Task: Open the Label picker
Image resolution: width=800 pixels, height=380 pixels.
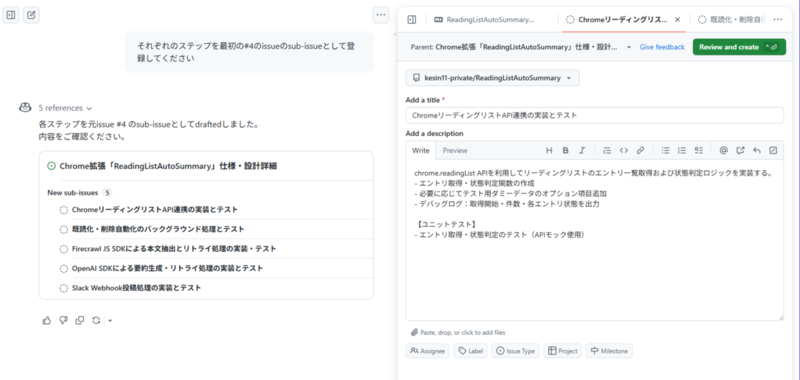Action: (470, 351)
